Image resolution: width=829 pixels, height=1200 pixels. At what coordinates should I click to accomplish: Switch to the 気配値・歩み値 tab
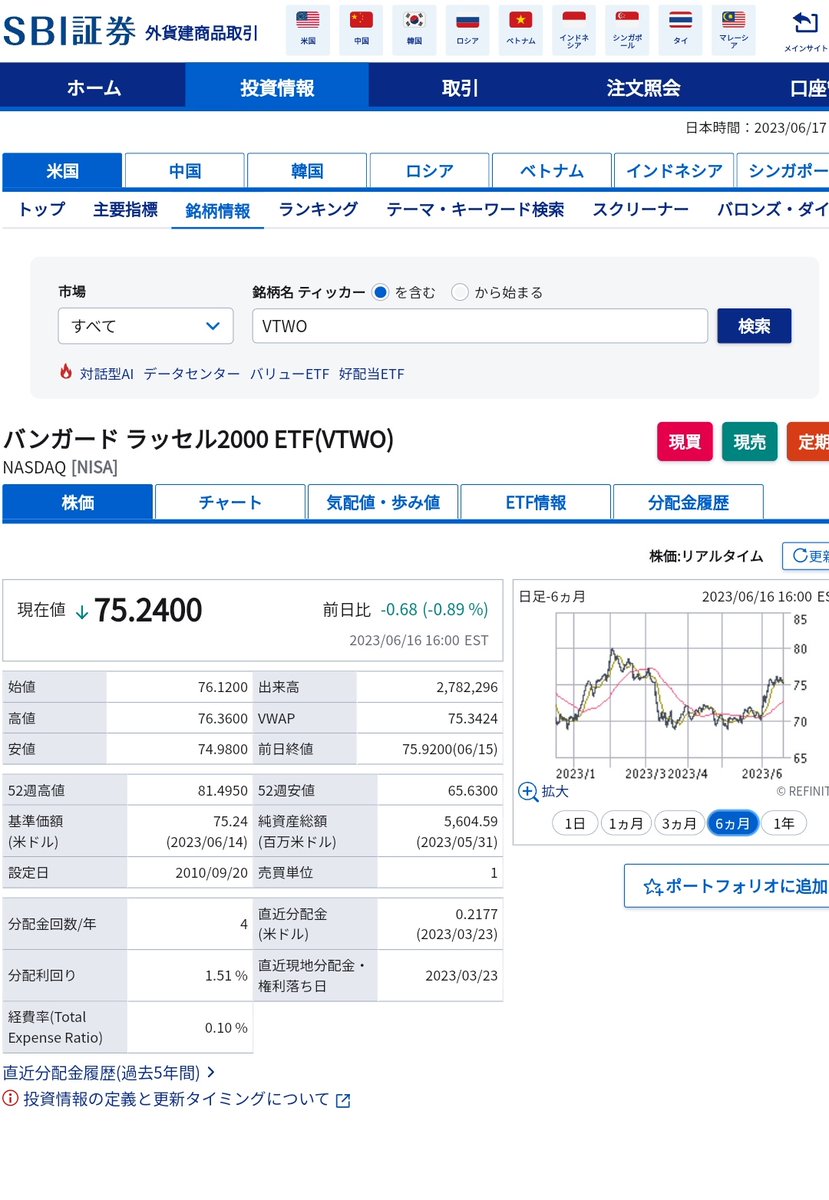(x=383, y=502)
